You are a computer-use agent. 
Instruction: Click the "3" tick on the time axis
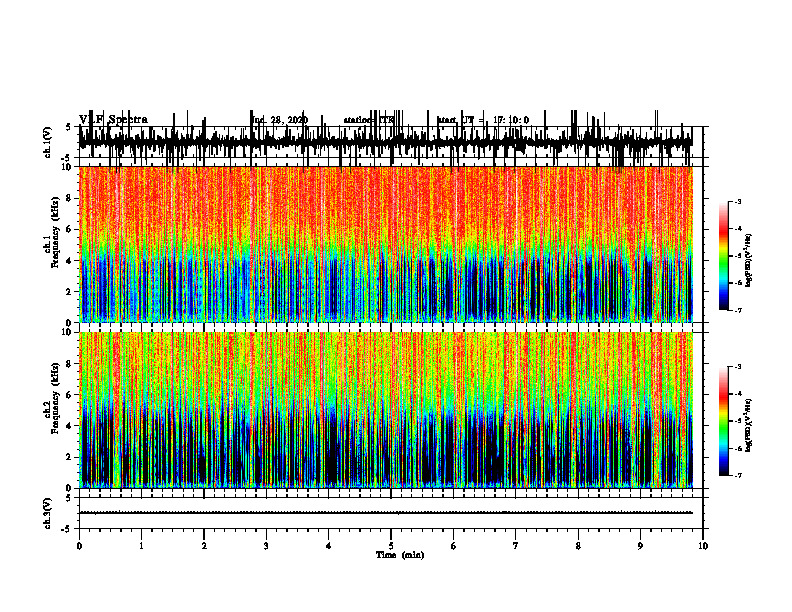coord(266,546)
